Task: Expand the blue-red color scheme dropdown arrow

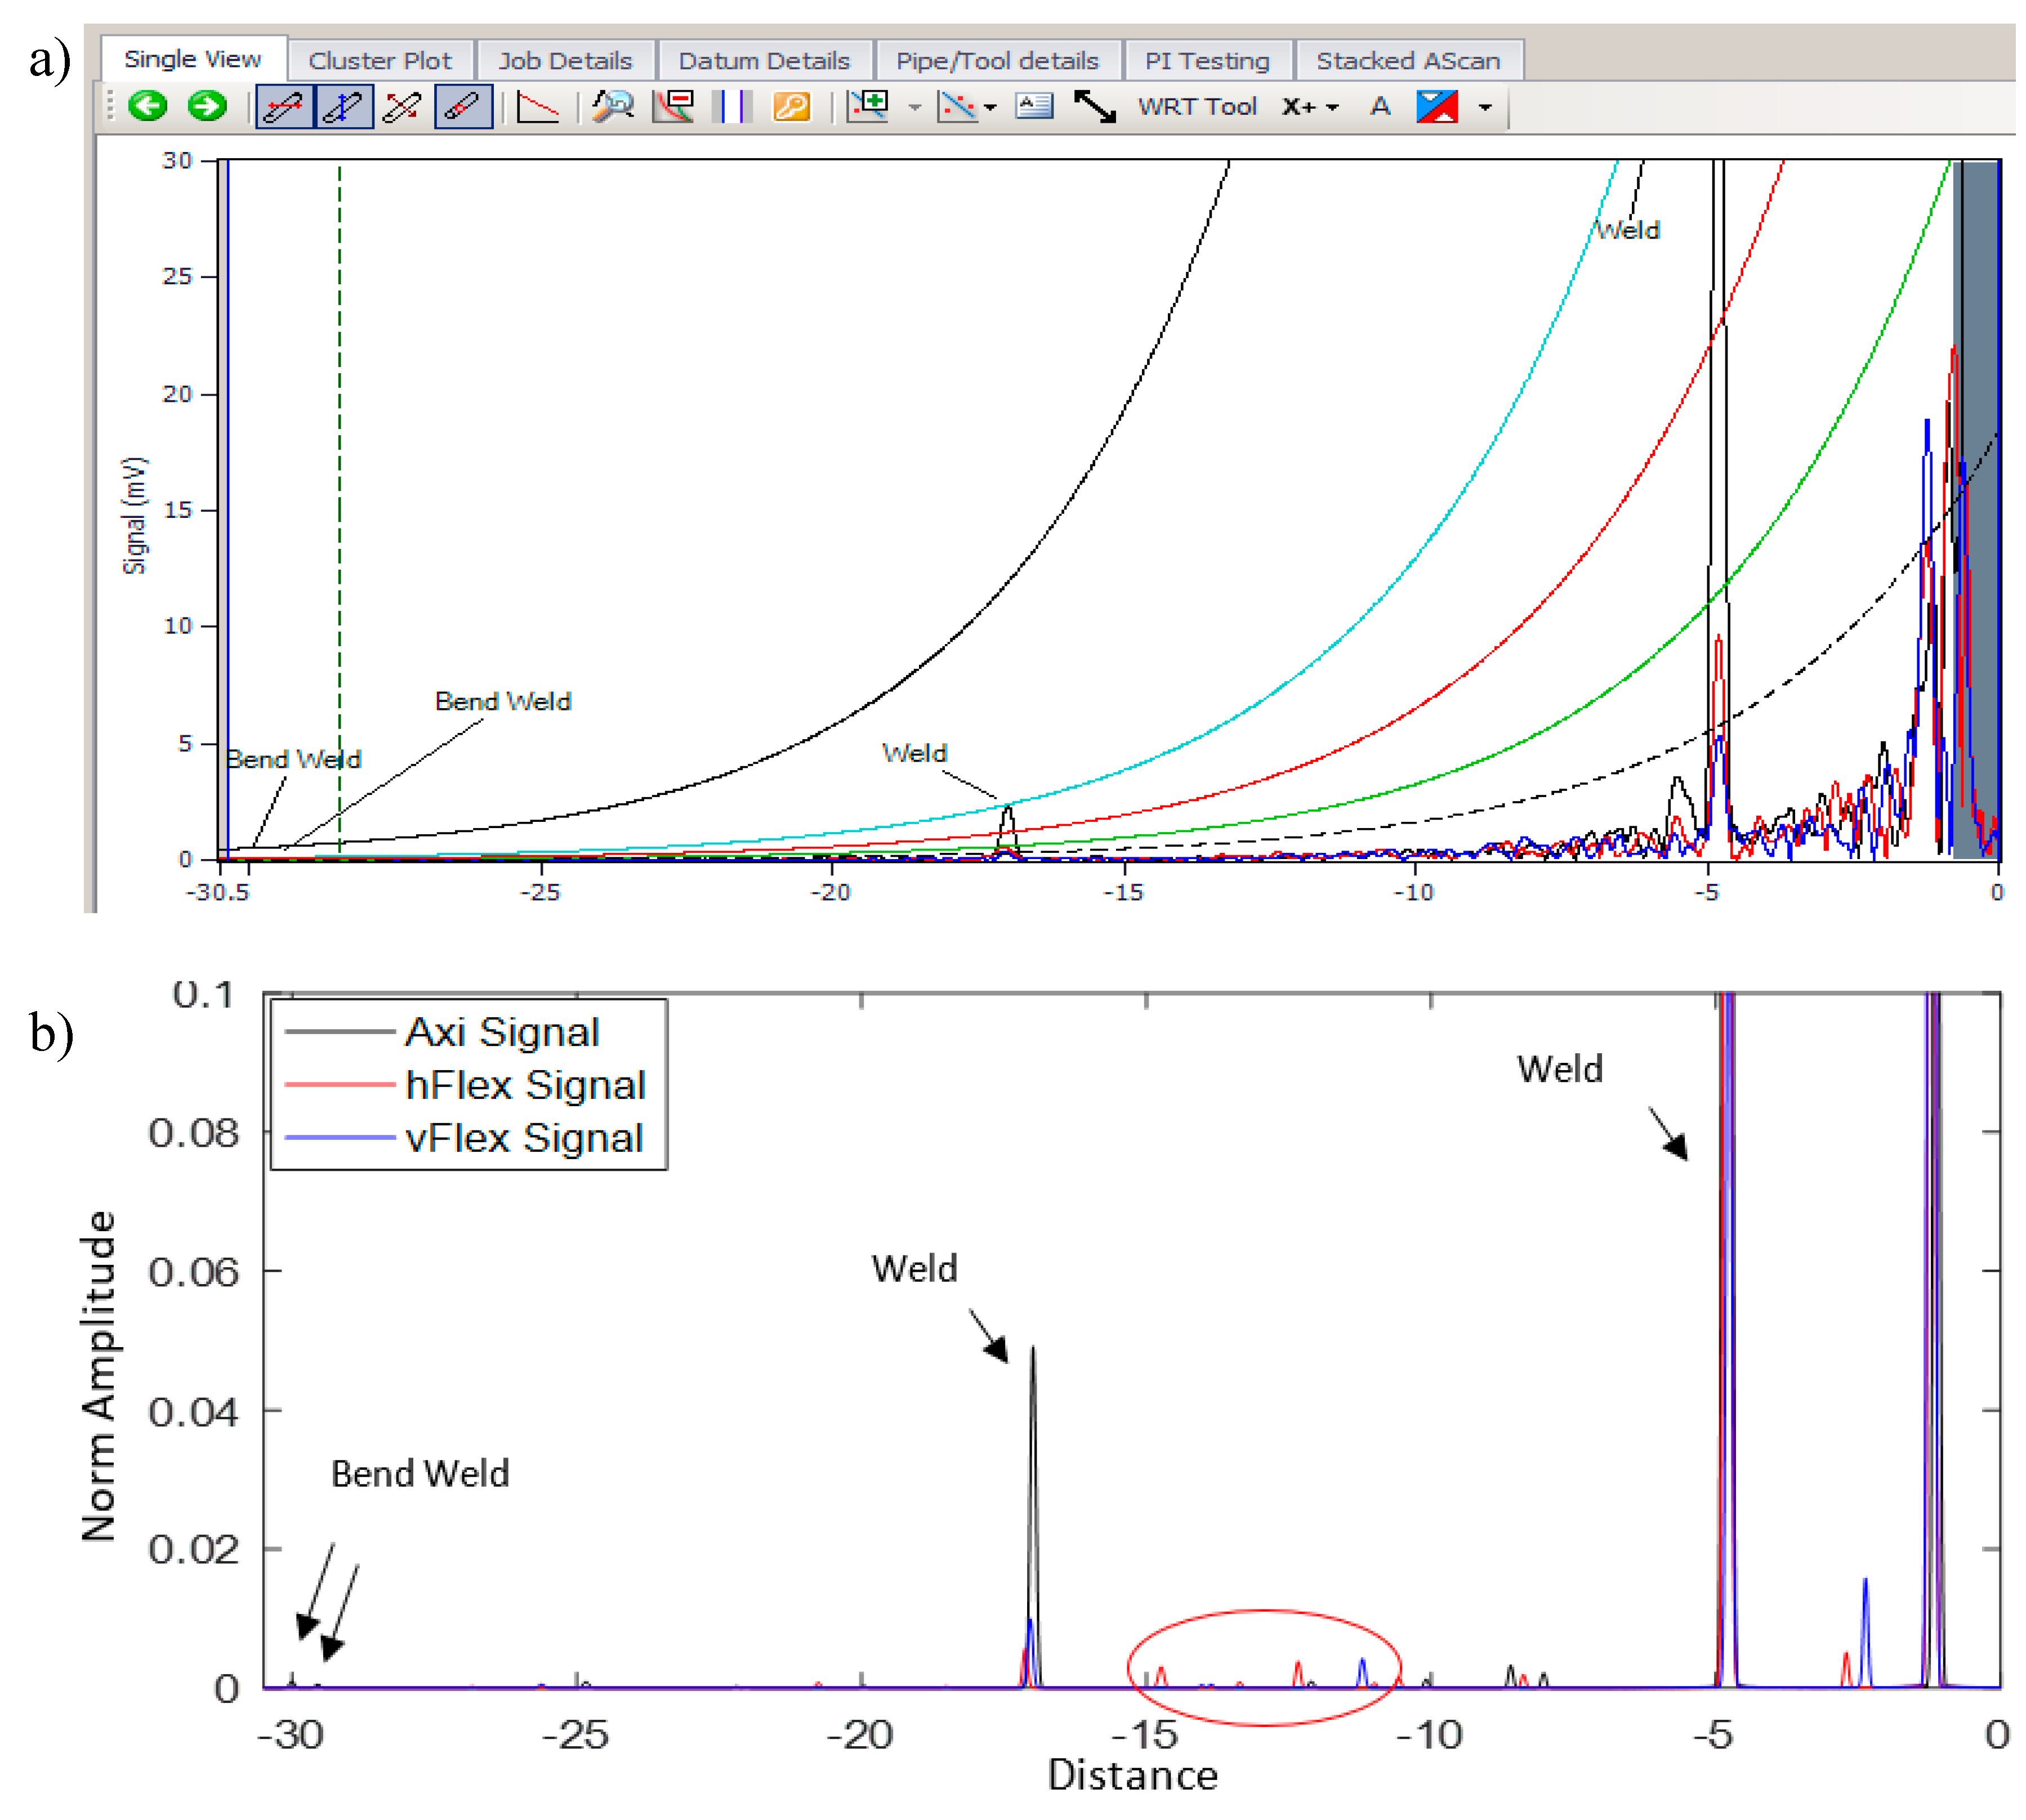Action: pos(1485,107)
